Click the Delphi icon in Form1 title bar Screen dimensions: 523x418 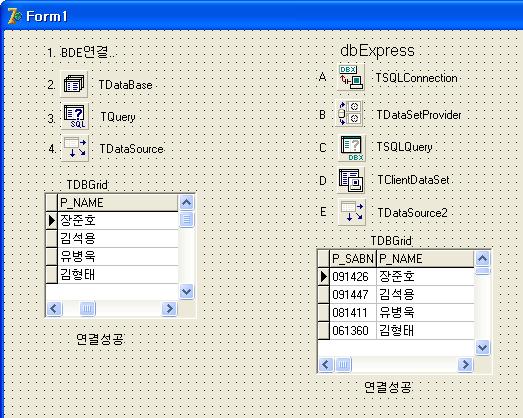pos(14,16)
